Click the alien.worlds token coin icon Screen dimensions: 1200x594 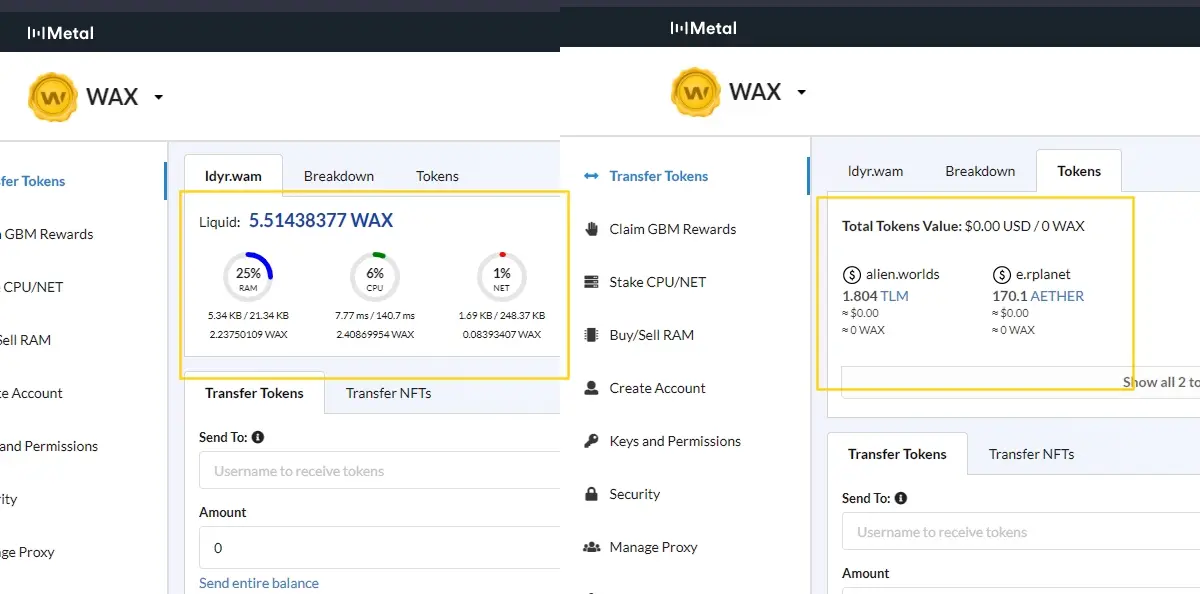point(852,274)
